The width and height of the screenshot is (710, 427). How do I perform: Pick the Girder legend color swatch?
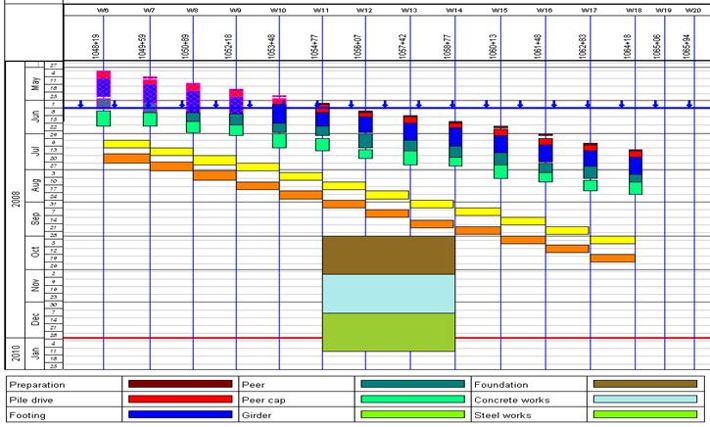tap(413, 414)
